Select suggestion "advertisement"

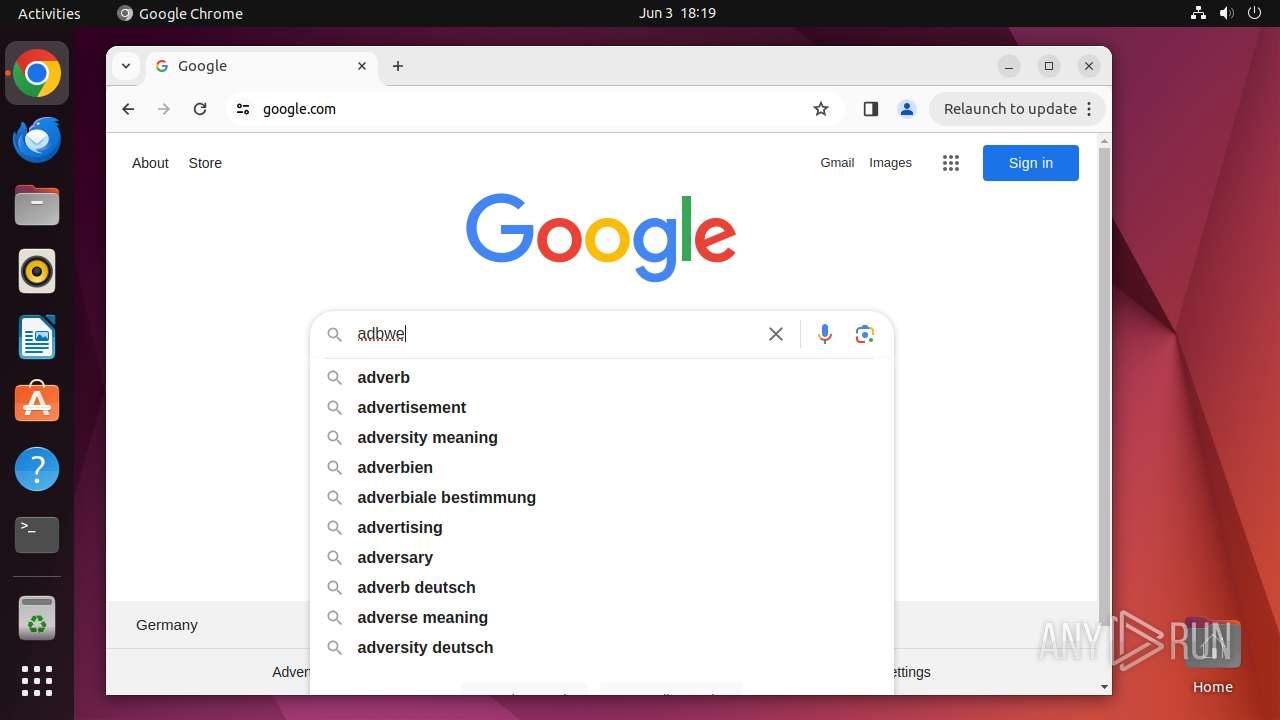pyautogui.click(x=602, y=407)
